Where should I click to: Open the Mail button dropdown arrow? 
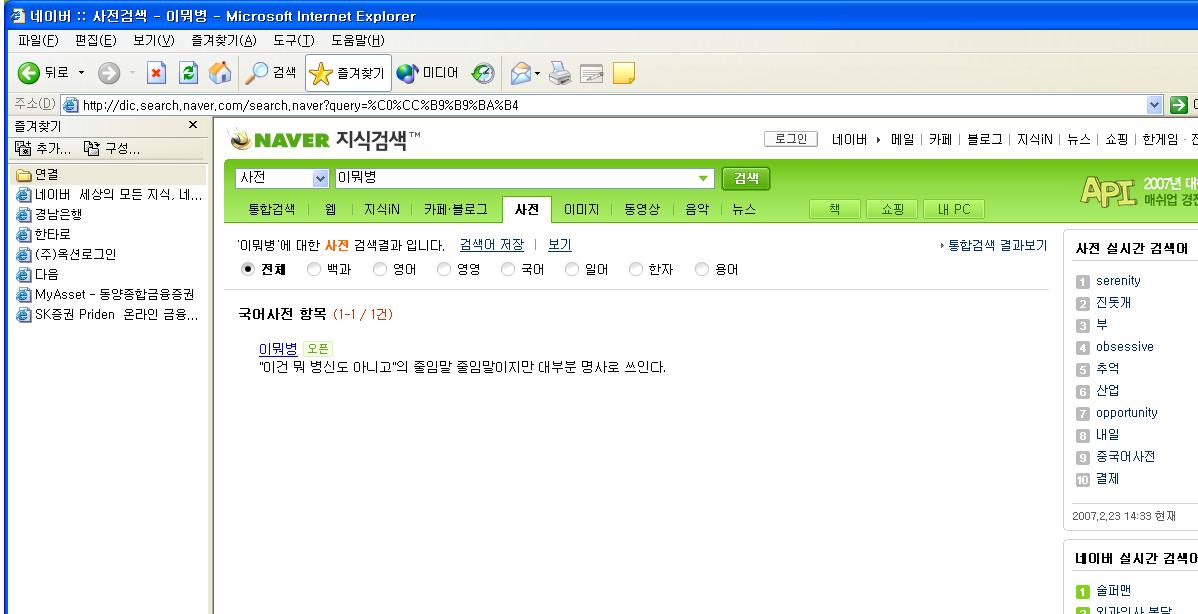point(537,73)
